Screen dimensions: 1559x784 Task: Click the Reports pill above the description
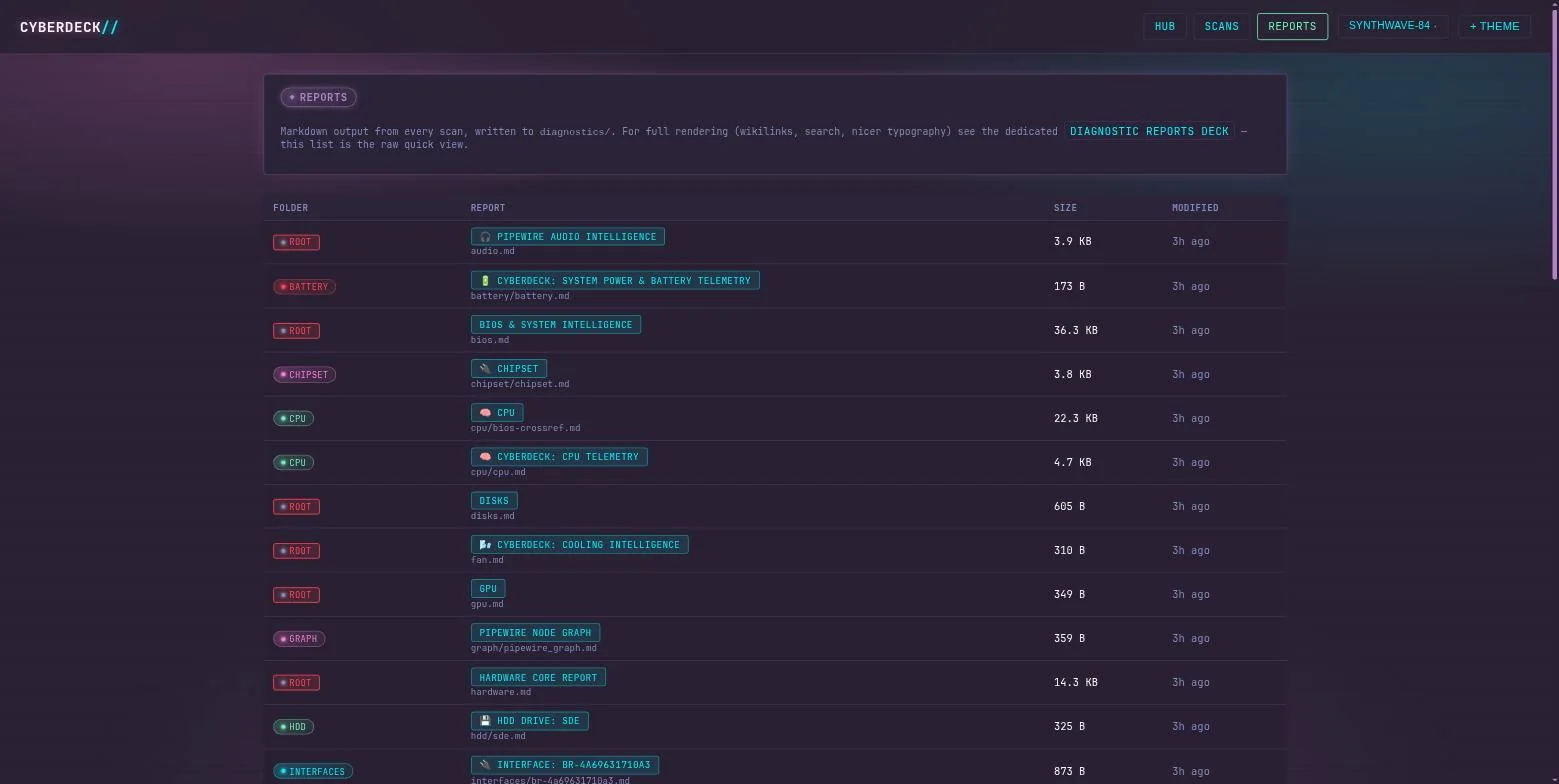coord(318,97)
